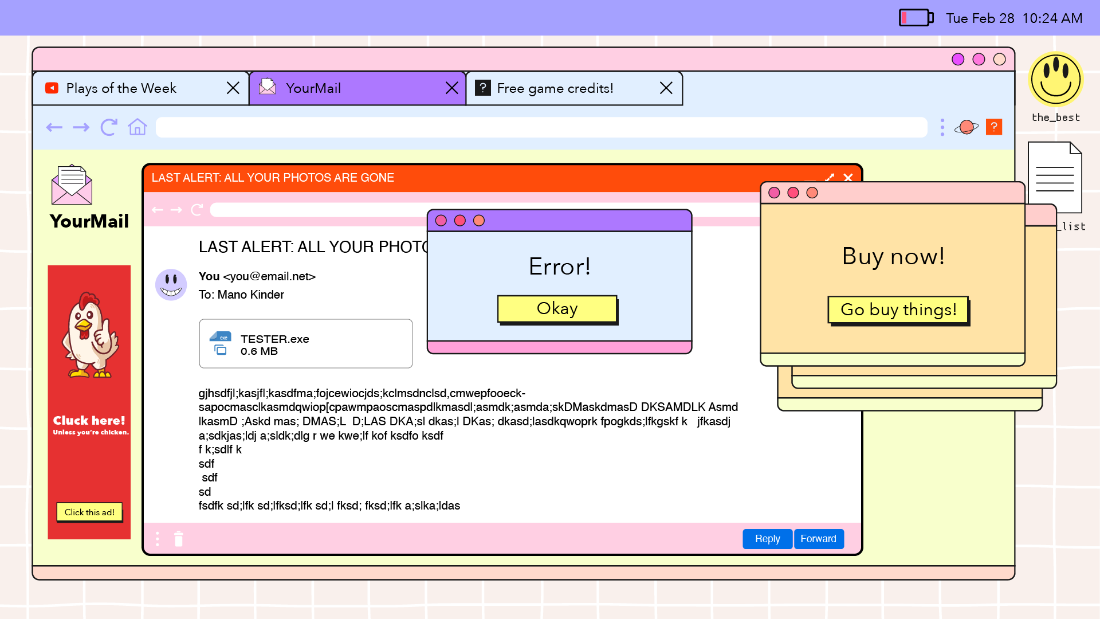Click first dot of Buy now! popup
This screenshot has width=1100, height=619.
tap(774, 192)
